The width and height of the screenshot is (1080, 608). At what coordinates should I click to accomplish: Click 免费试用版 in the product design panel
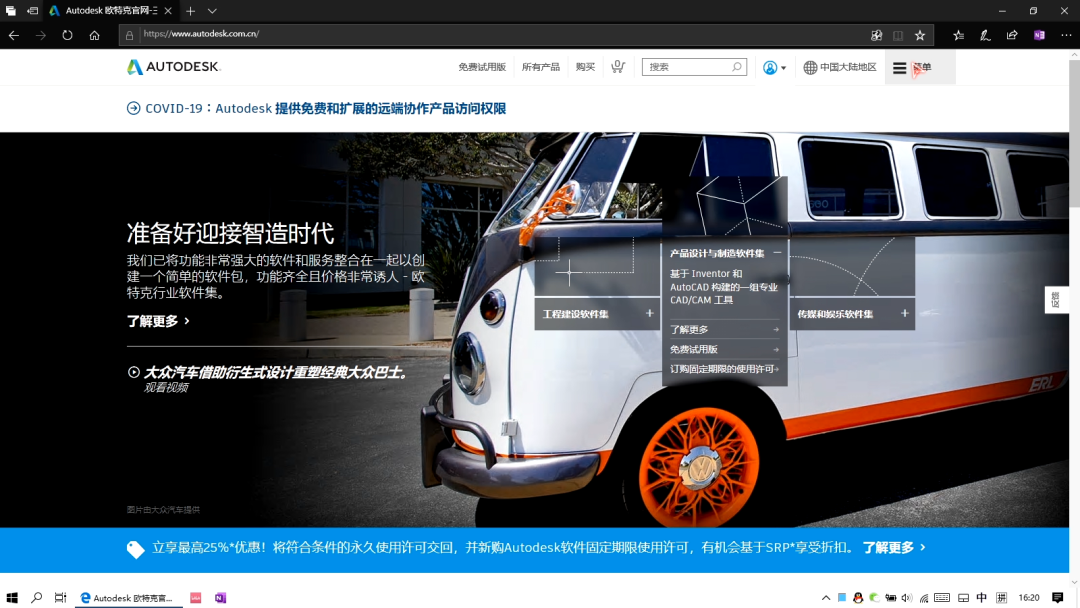pyautogui.click(x=725, y=349)
